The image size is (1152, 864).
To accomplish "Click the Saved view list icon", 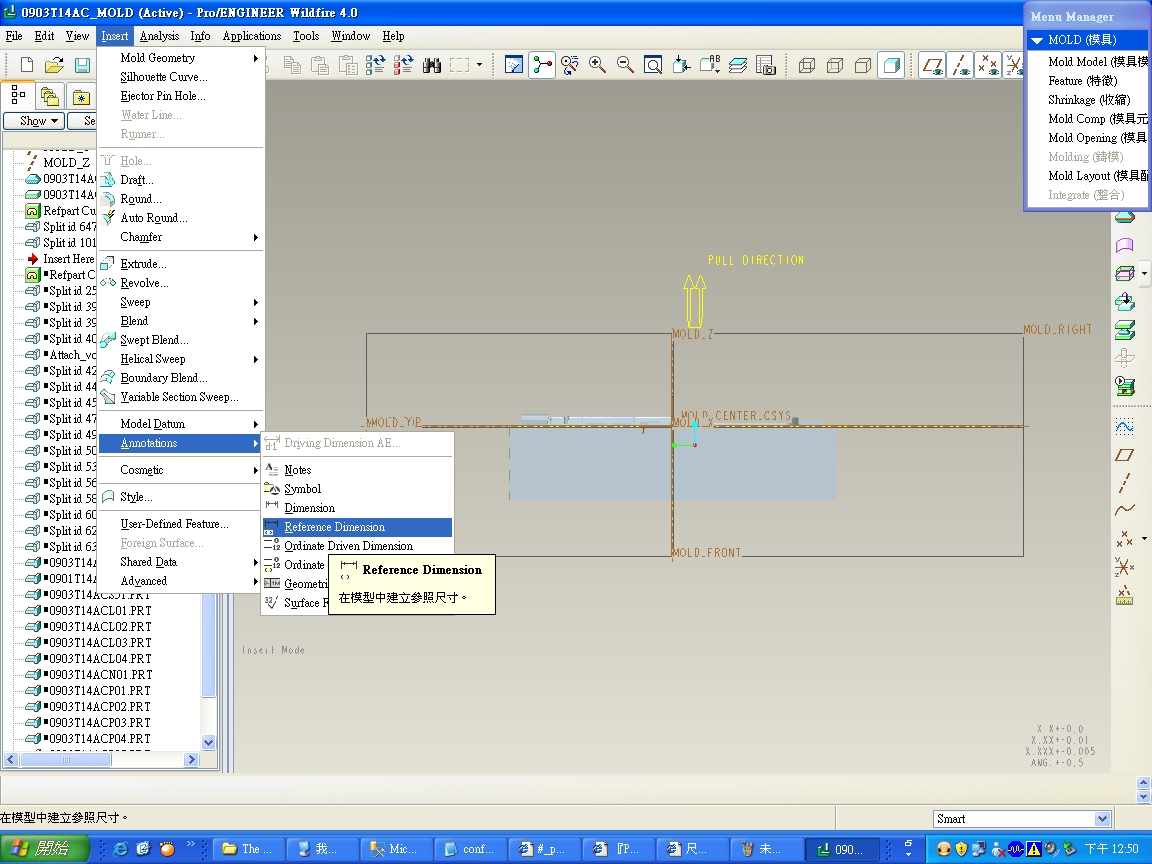I will pos(710,65).
